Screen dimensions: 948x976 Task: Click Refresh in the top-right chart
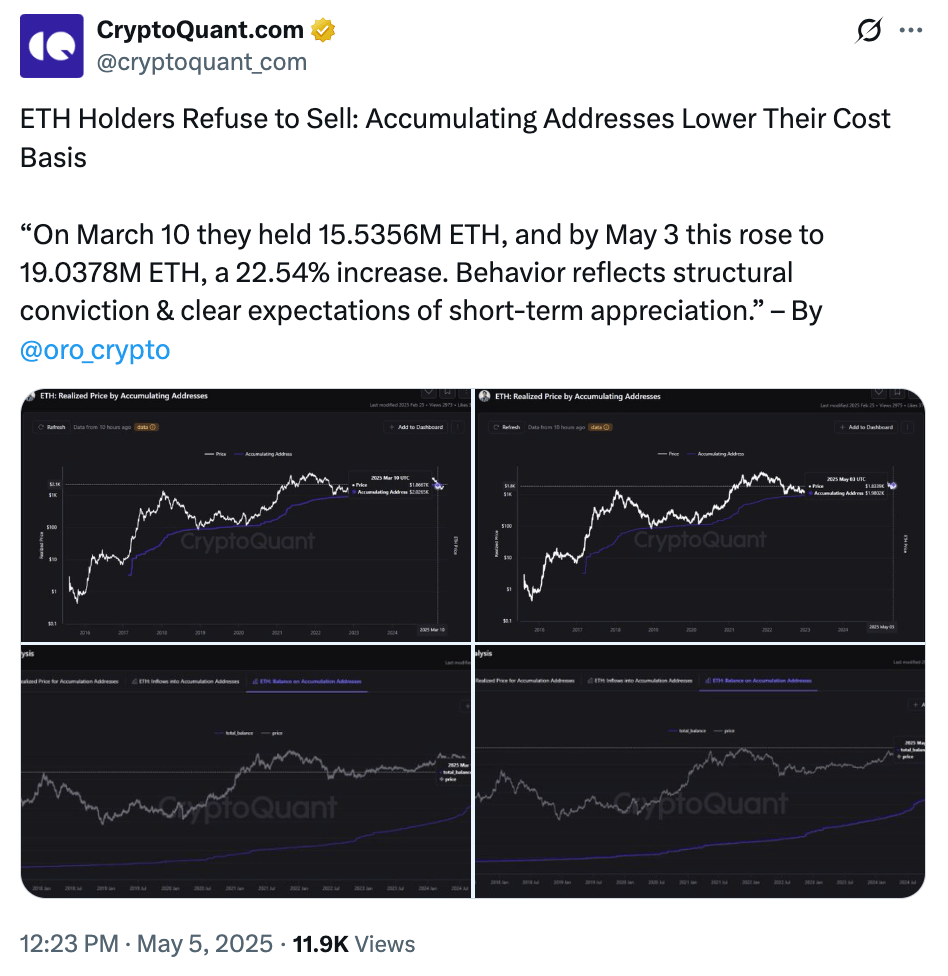point(507,427)
